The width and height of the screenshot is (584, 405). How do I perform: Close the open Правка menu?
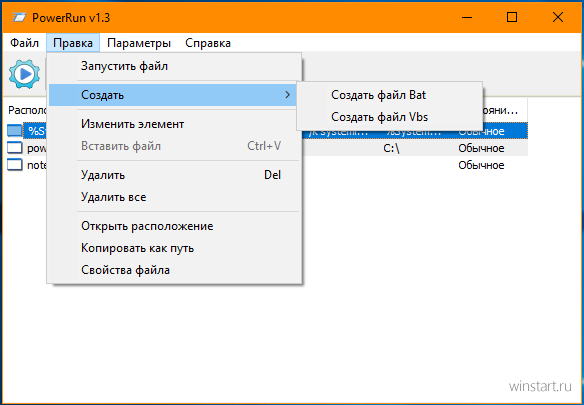pyautogui.click(x=73, y=43)
